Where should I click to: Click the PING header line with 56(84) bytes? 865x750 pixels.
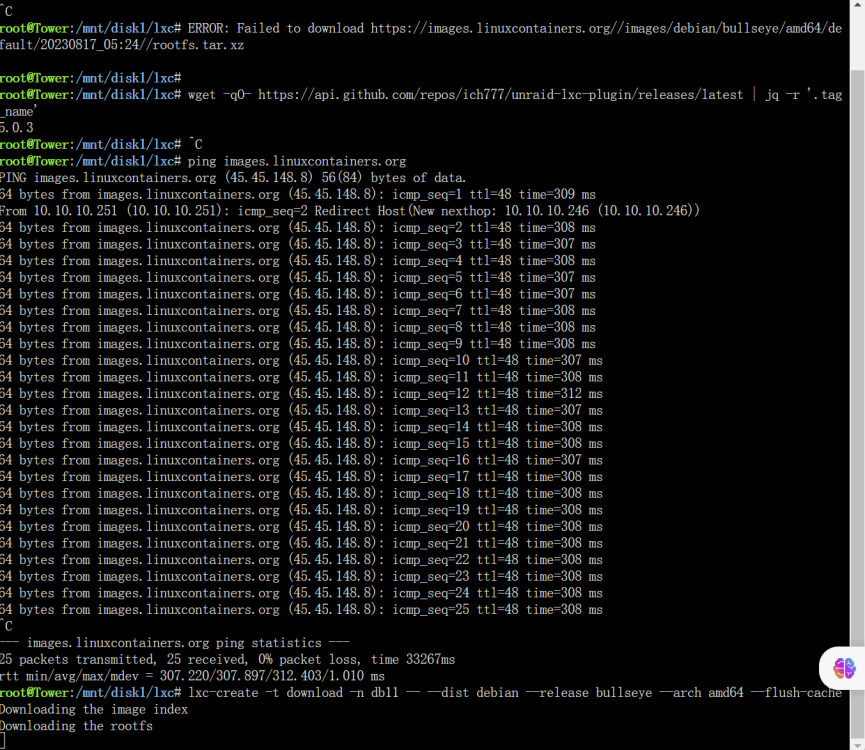tap(233, 178)
